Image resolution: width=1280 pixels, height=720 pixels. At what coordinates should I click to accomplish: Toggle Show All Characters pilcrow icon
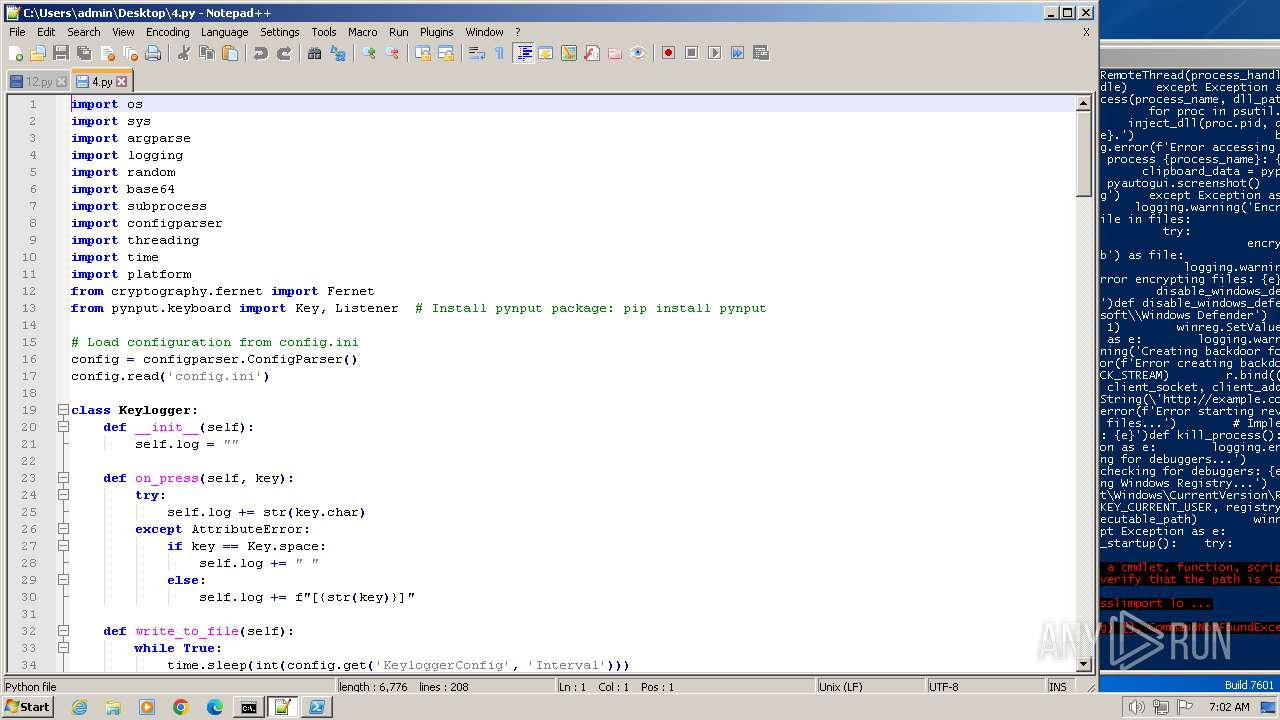pos(500,53)
